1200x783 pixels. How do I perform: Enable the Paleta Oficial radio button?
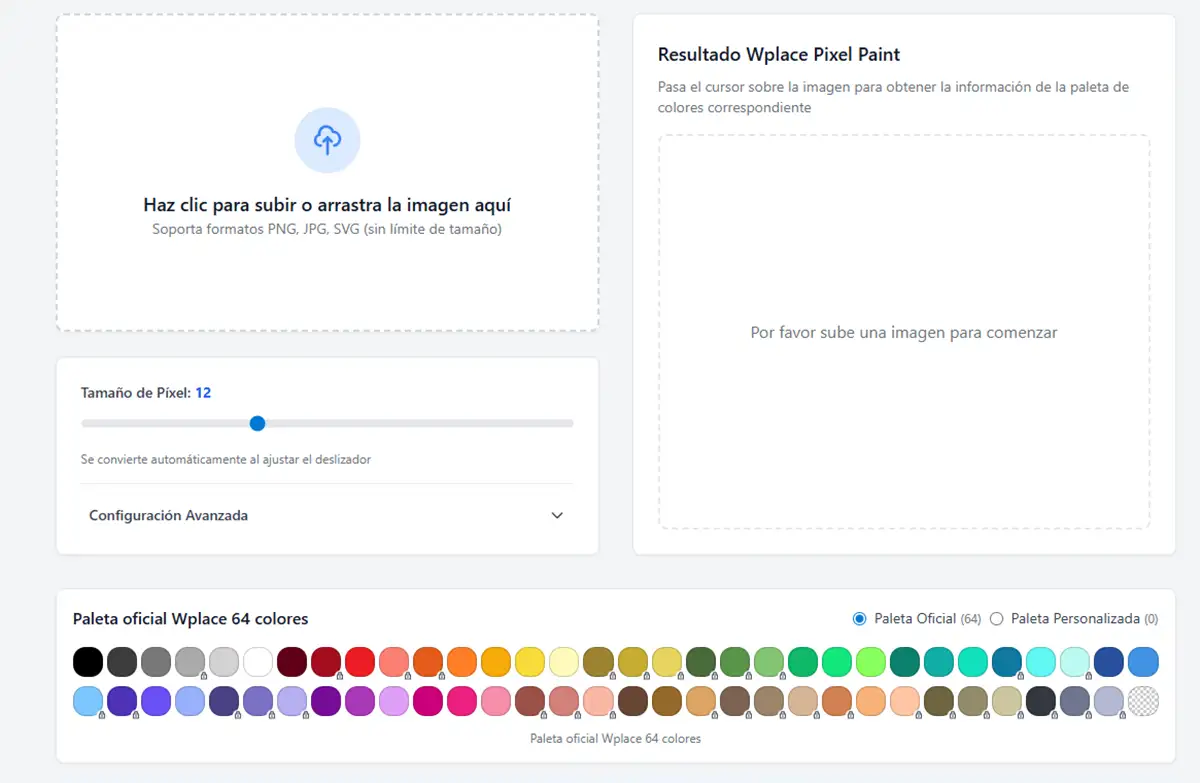tap(859, 619)
